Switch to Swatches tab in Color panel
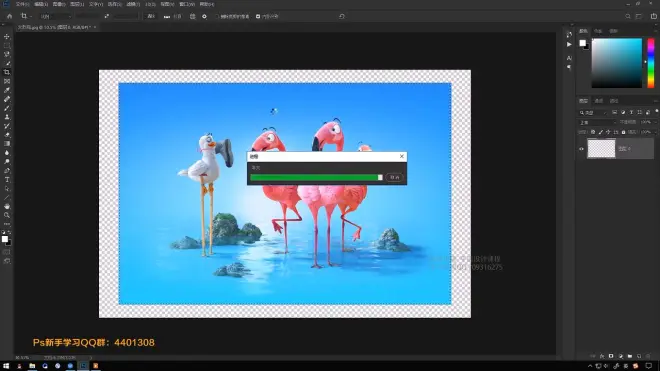The height and width of the screenshot is (371, 660). pos(598,31)
